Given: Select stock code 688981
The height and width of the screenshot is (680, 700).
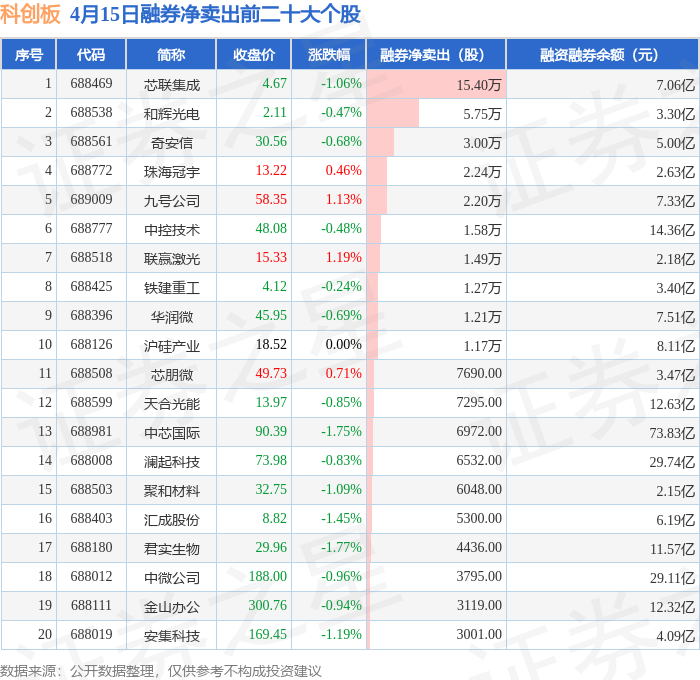Looking at the screenshot, I should (91, 431).
